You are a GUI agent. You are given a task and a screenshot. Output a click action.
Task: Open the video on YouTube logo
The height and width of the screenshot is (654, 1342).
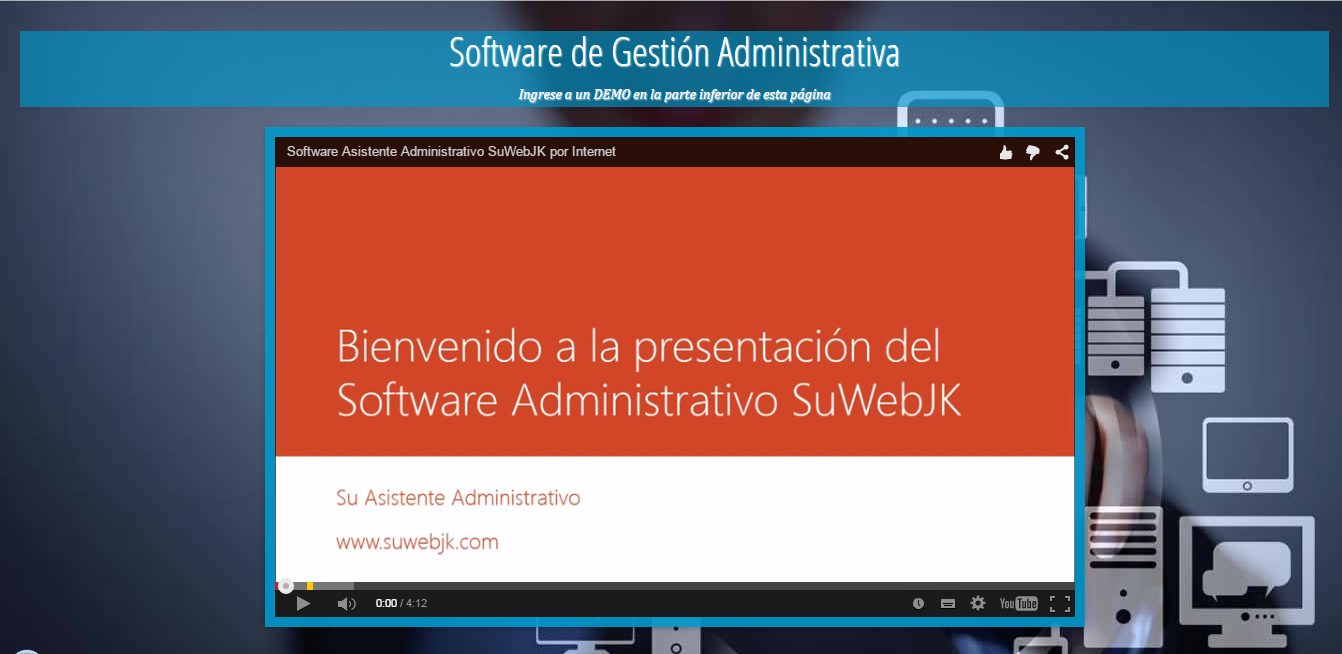(x=1019, y=603)
